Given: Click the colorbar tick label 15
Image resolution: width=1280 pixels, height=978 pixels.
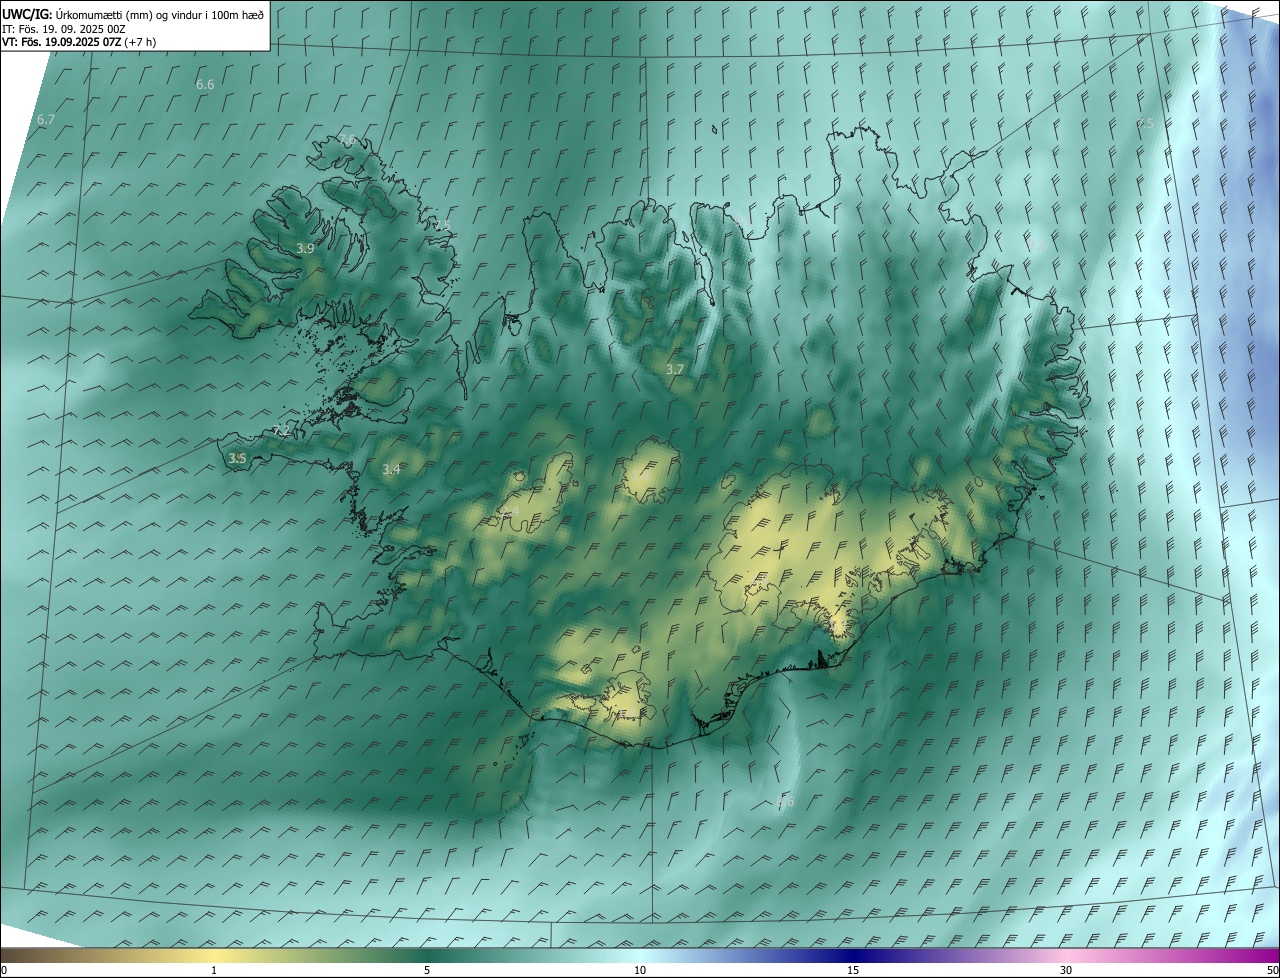Looking at the screenshot, I should [853, 970].
